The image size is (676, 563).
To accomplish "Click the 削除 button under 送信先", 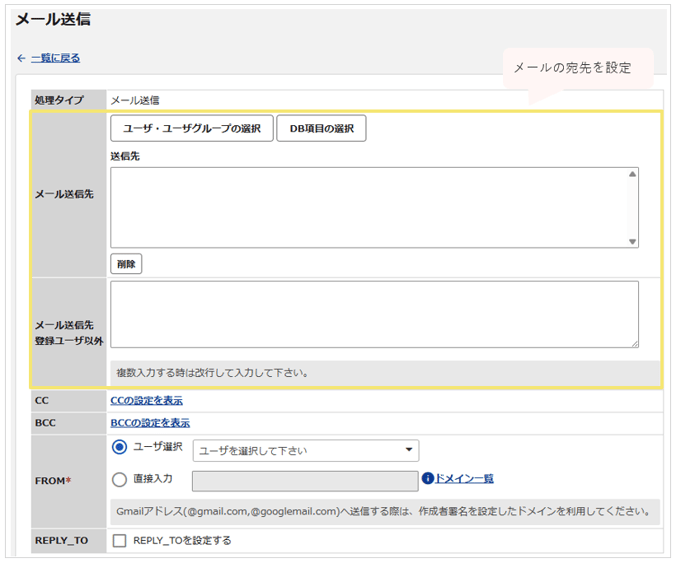I will (x=126, y=264).
